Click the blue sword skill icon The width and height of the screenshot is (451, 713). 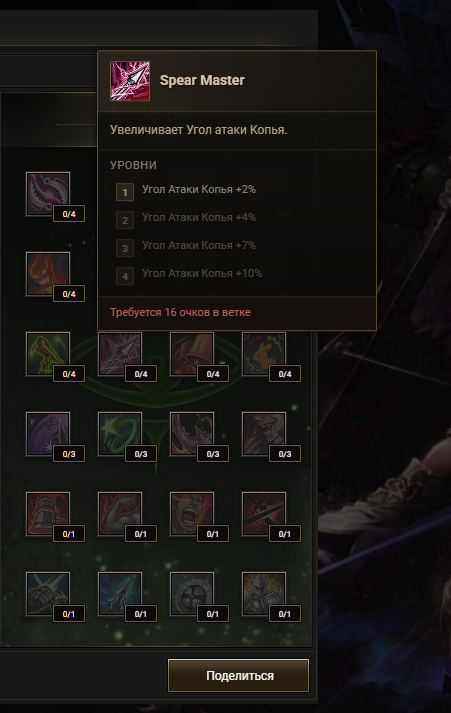120,594
